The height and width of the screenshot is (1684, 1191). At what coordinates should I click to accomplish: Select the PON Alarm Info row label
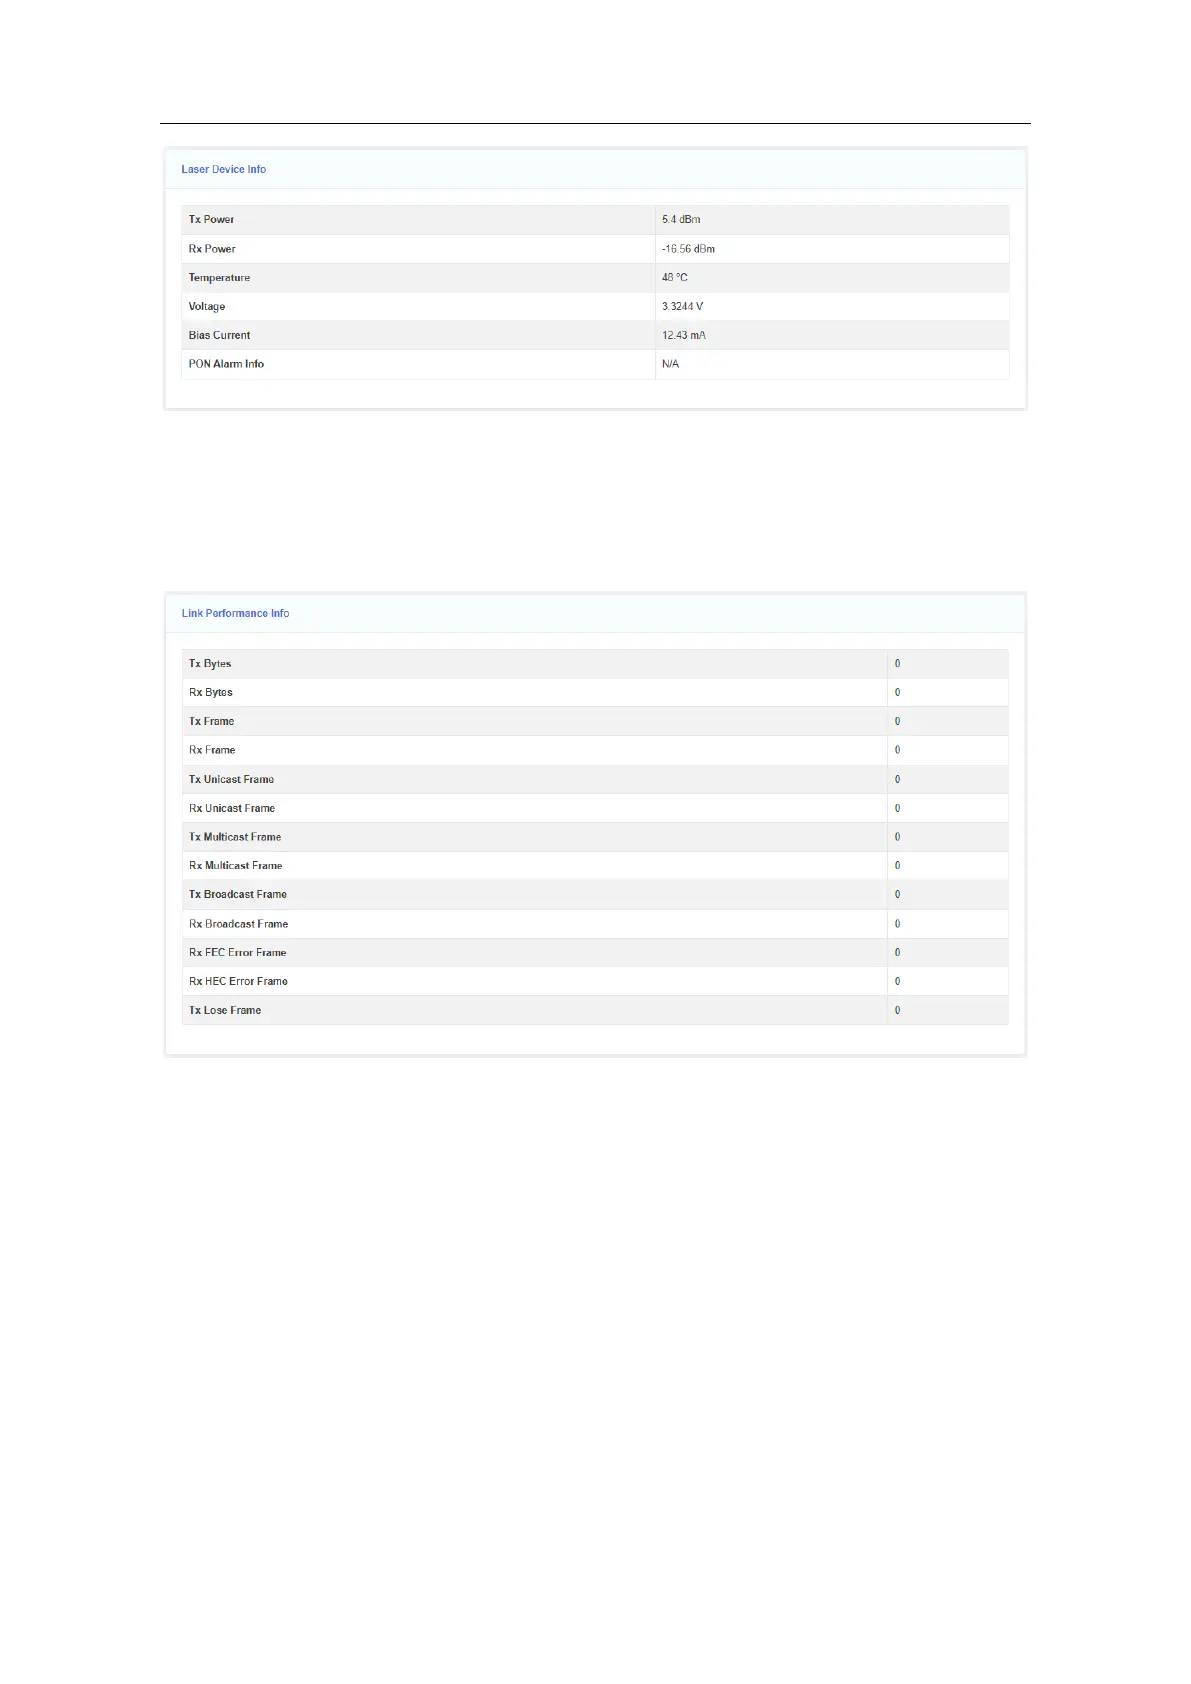click(226, 364)
